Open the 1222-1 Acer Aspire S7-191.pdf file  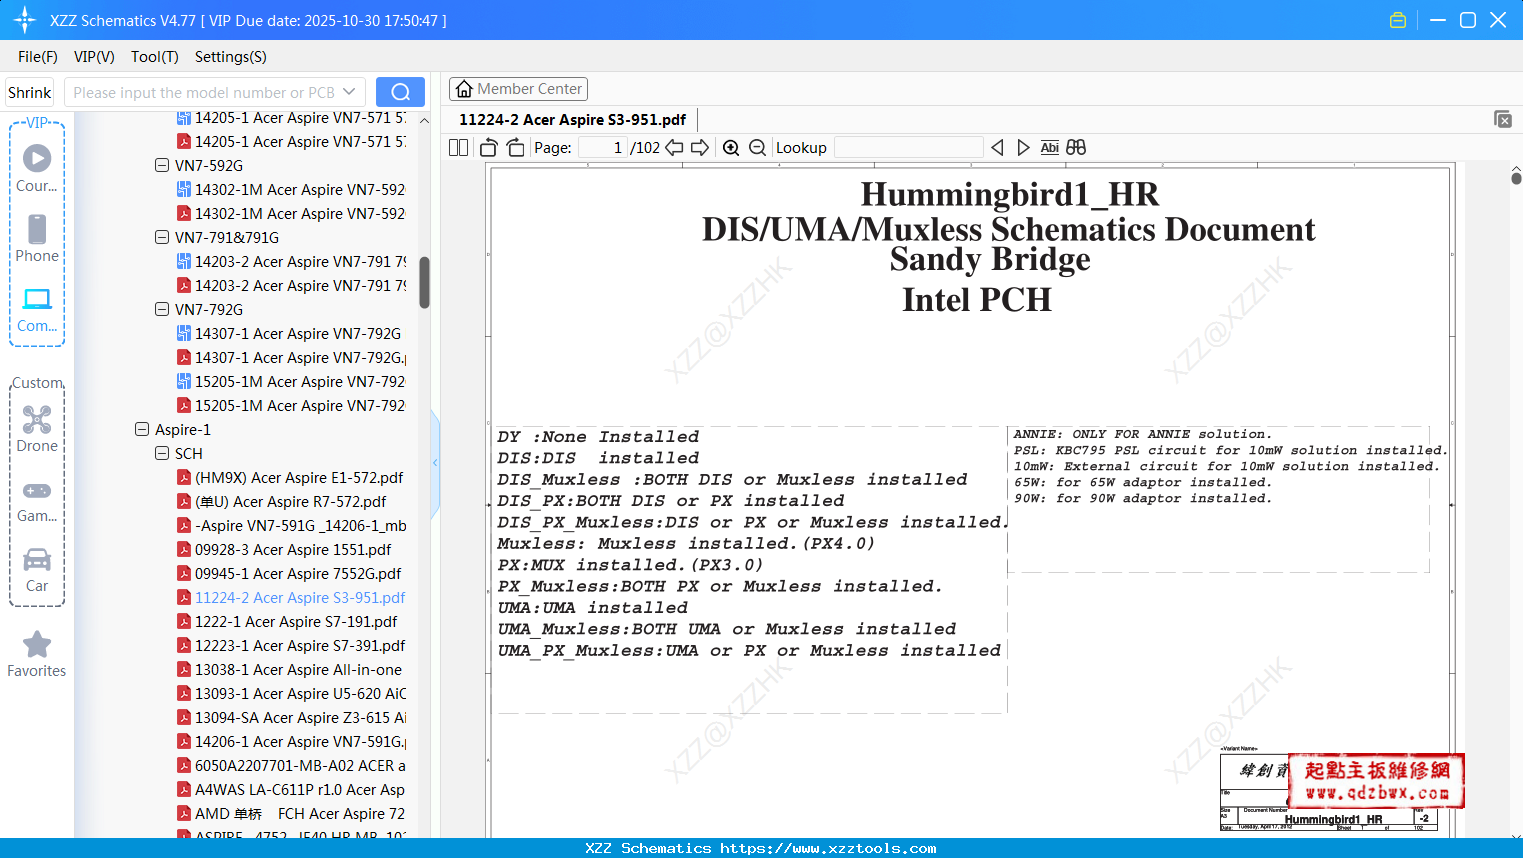(x=287, y=622)
